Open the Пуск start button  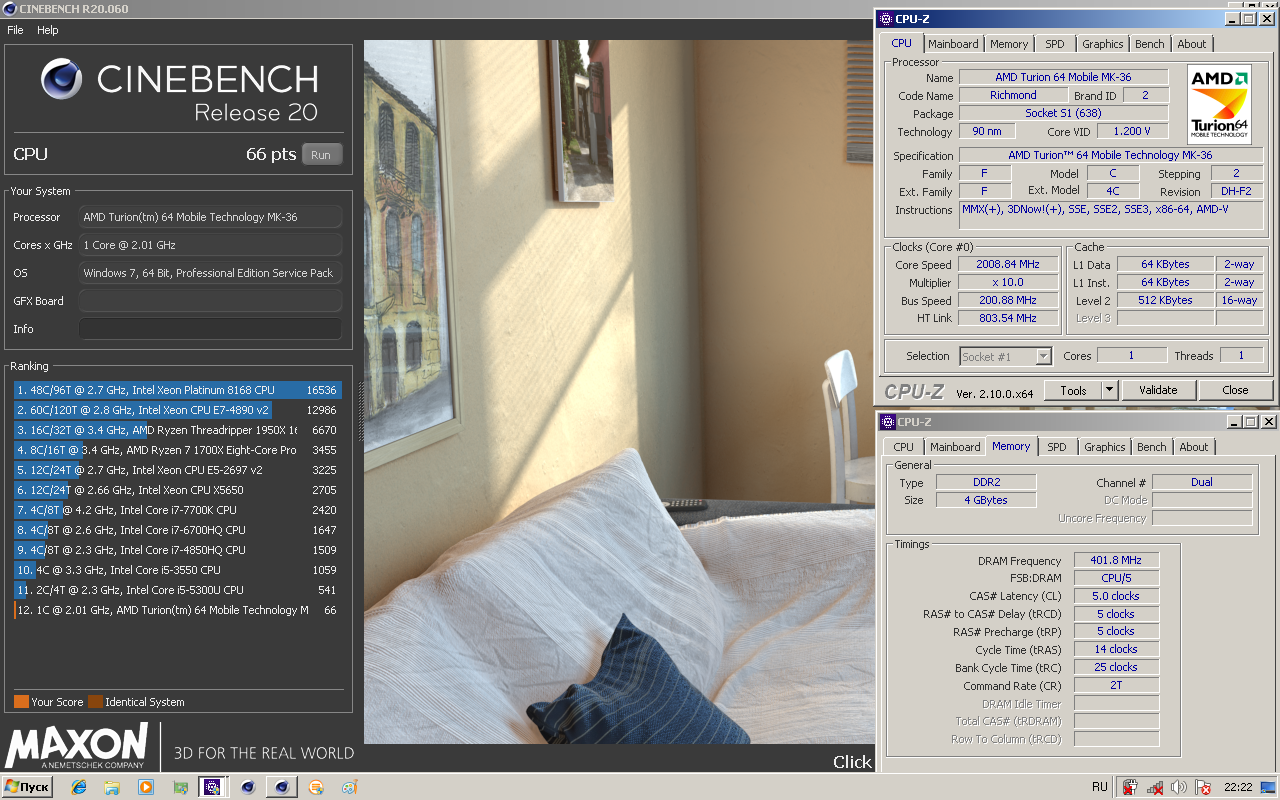pyautogui.click(x=27, y=787)
